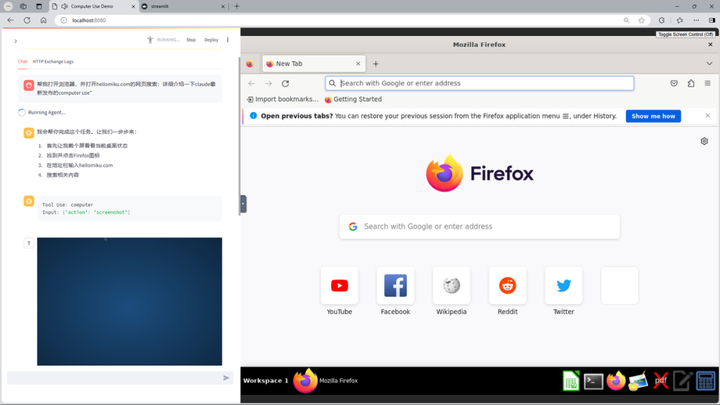Open the spreadsheet icon in the taskbar
Viewport: 720px width, 405px height.
tap(571, 381)
